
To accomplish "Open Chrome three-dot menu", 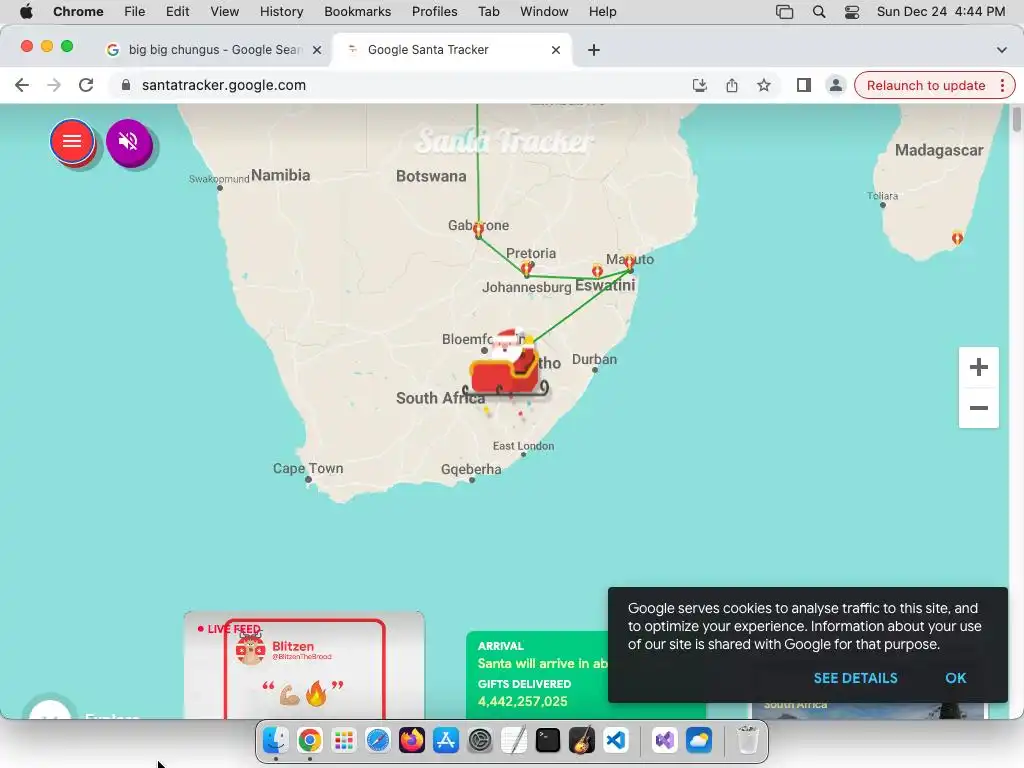I will (1002, 86).
